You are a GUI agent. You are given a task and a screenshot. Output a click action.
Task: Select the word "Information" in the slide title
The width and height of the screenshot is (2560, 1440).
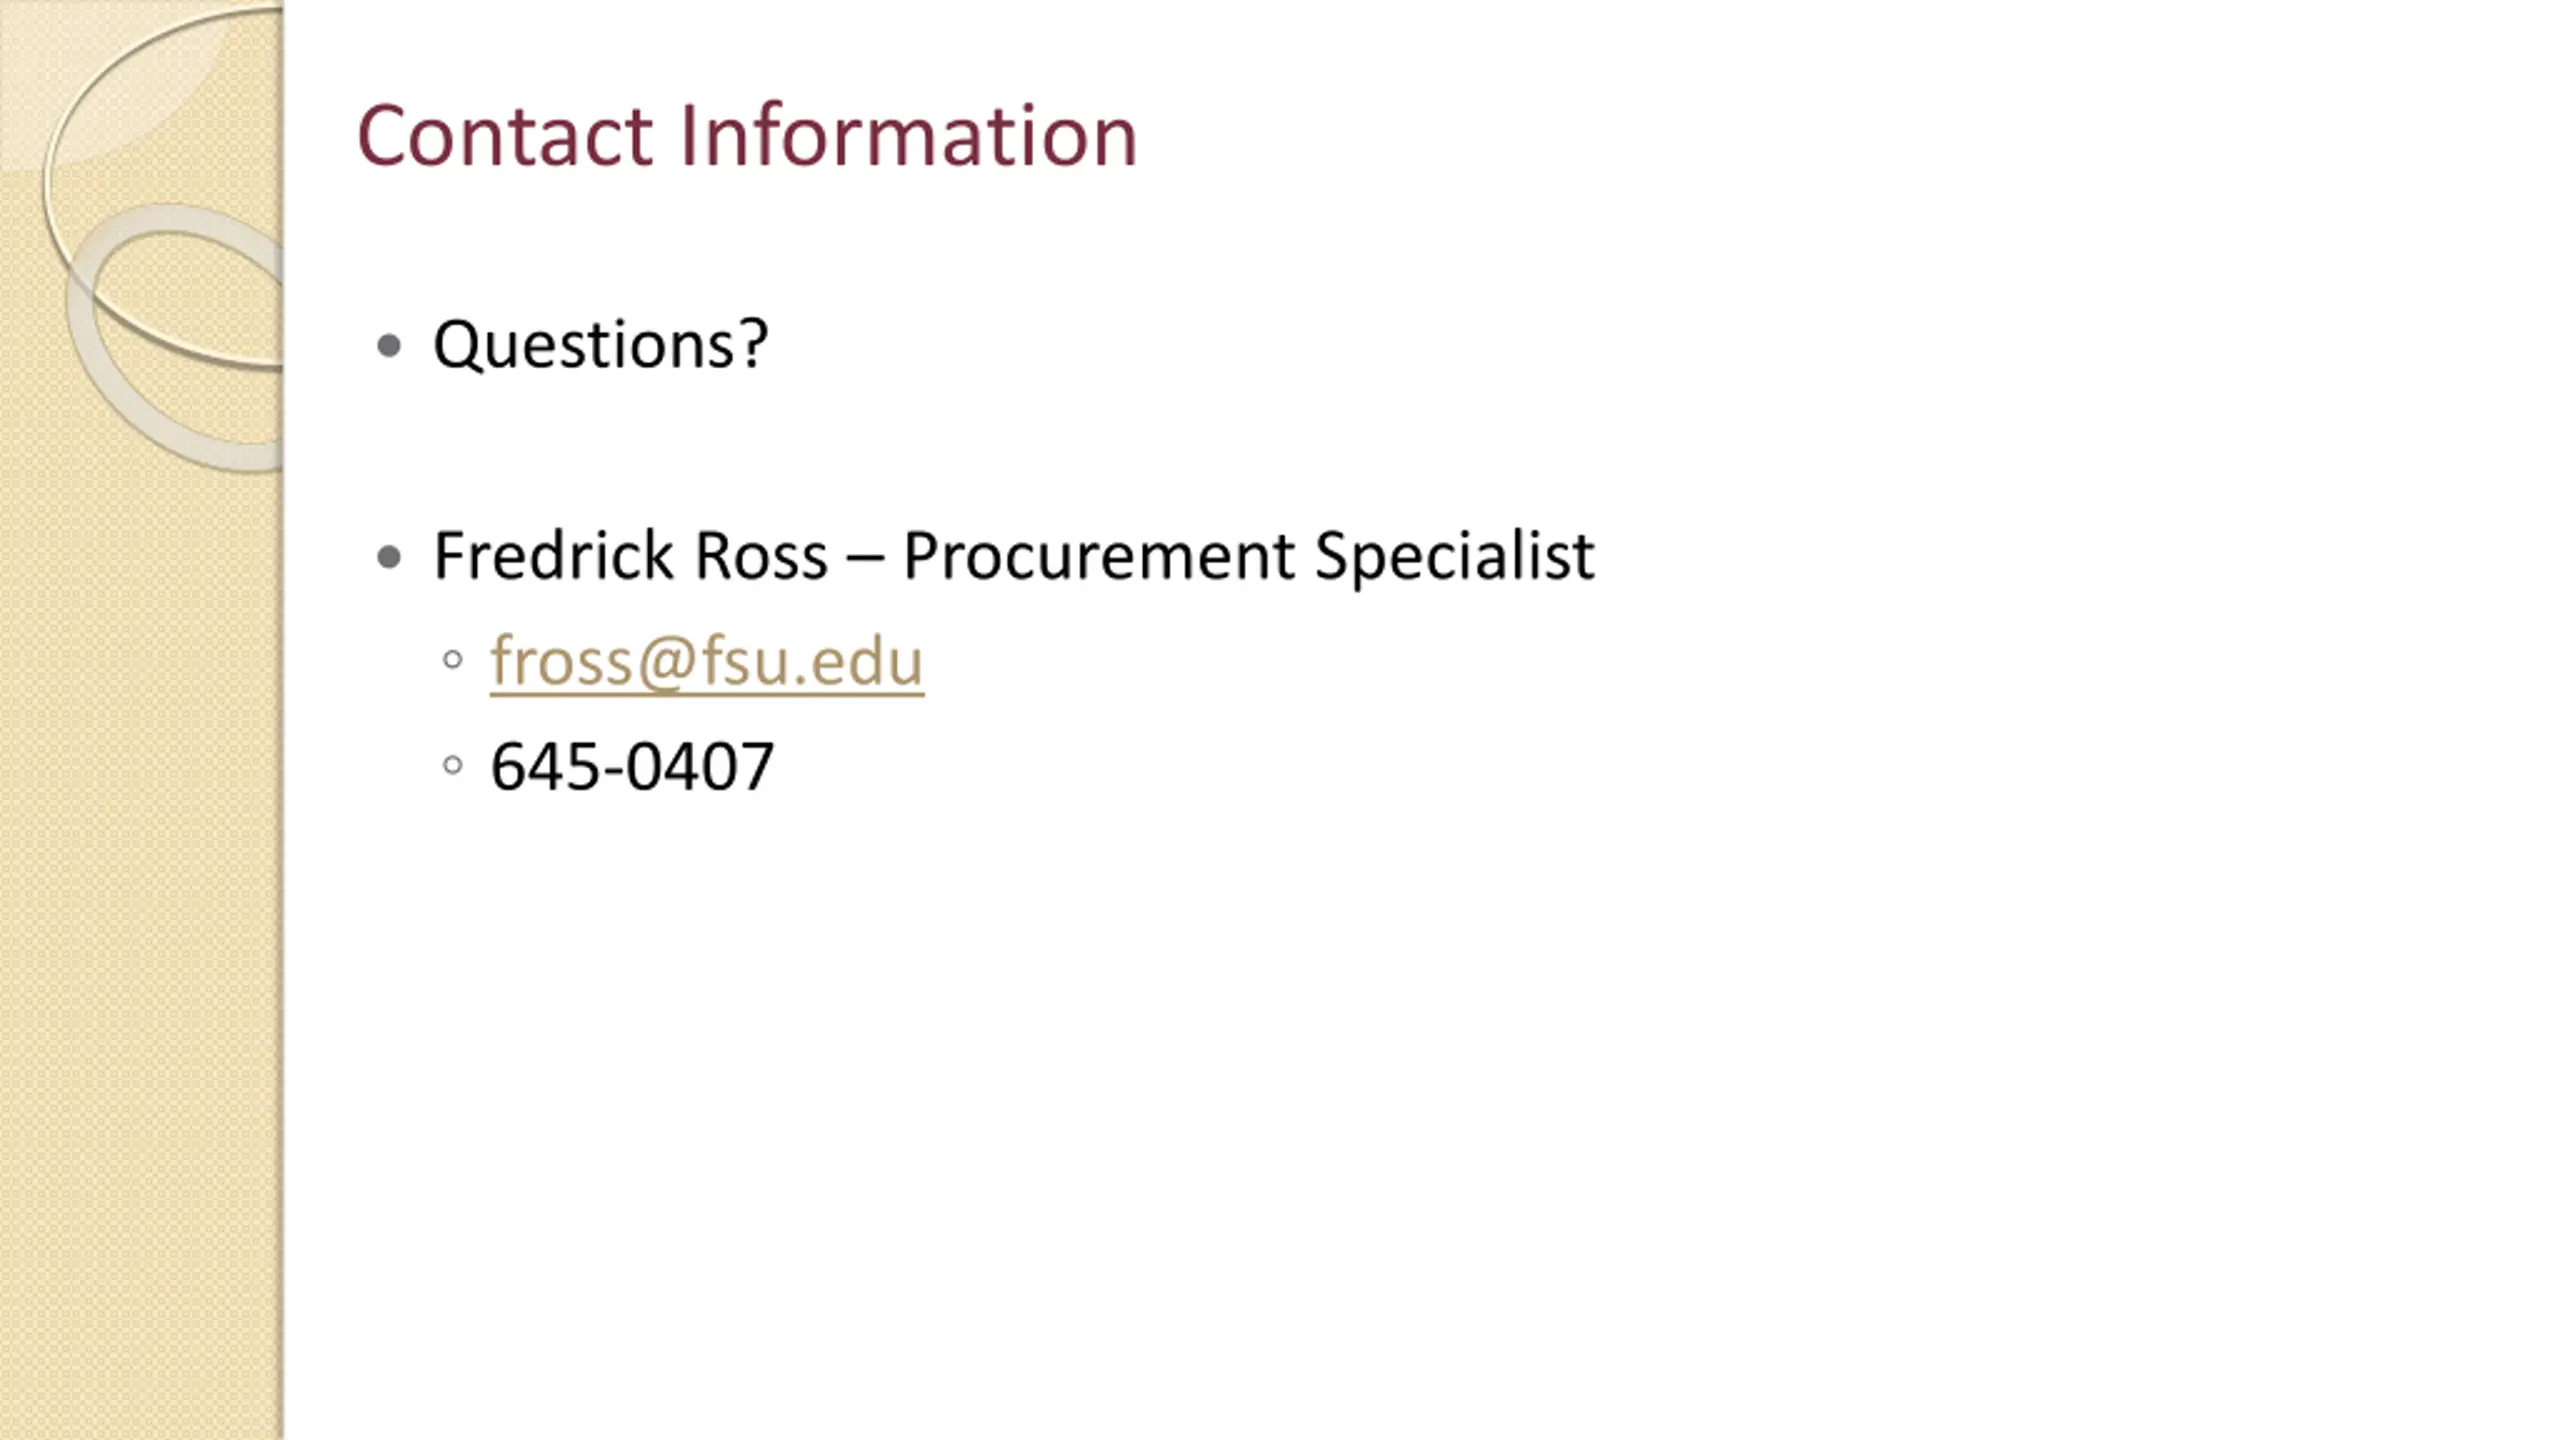(x=908, y=135)
